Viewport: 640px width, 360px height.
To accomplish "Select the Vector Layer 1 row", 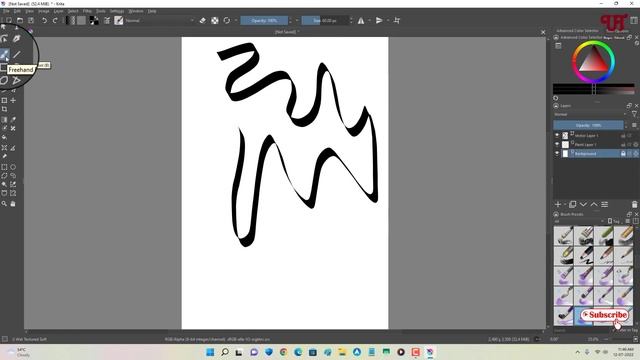I will tap(596, 135).
